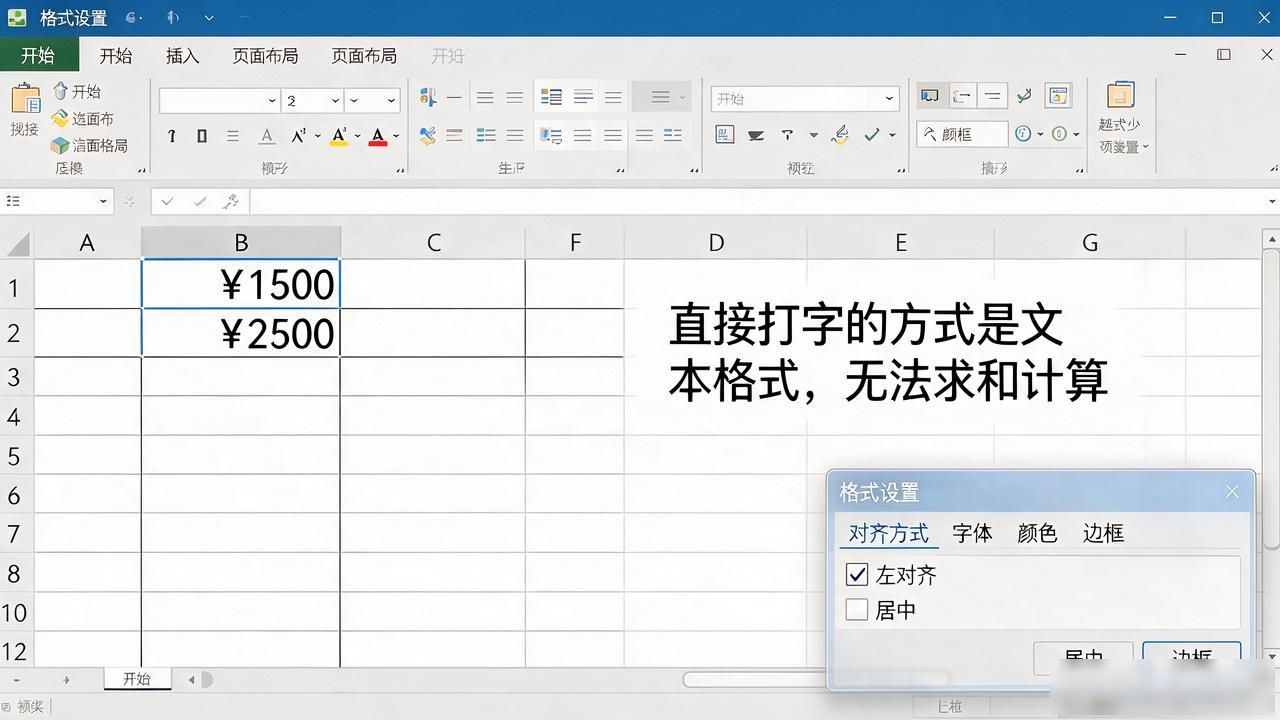Click the vertical scrollbar up arrow

[x=1271, y=239]
